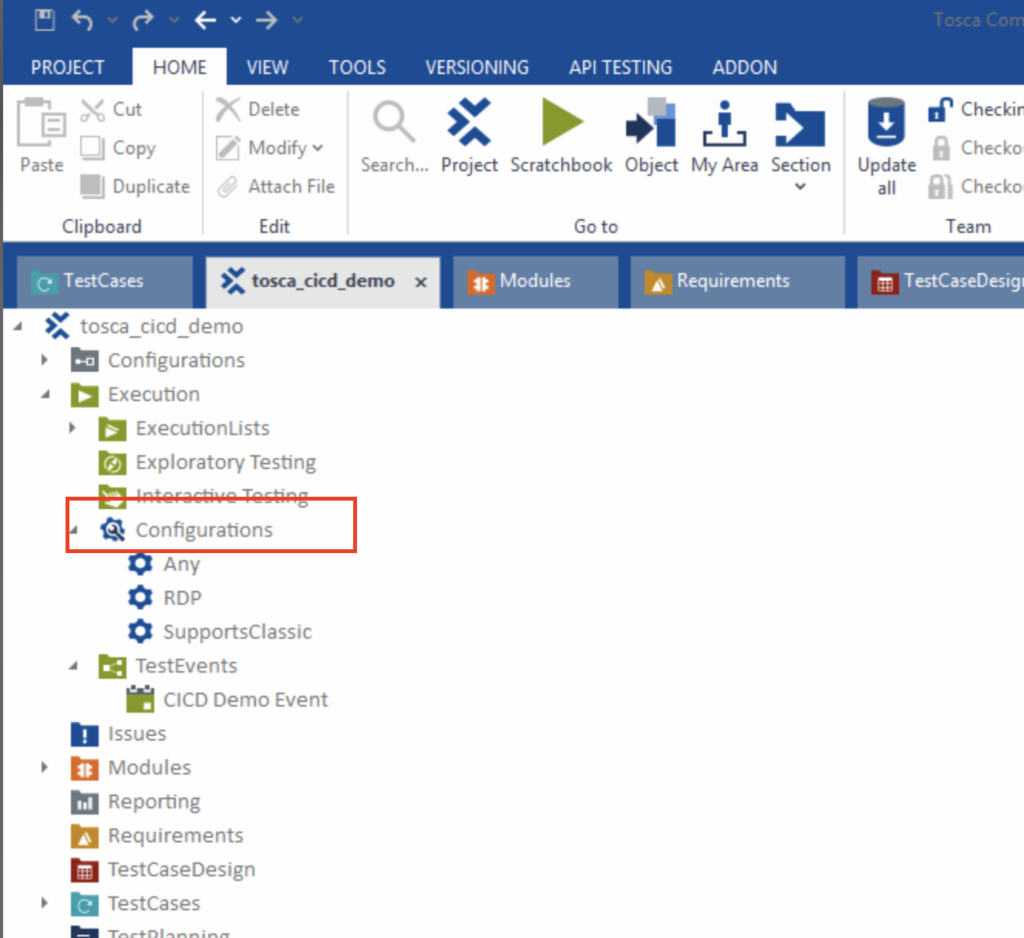Click the Redo arrow icon

(x=142, y=20)
